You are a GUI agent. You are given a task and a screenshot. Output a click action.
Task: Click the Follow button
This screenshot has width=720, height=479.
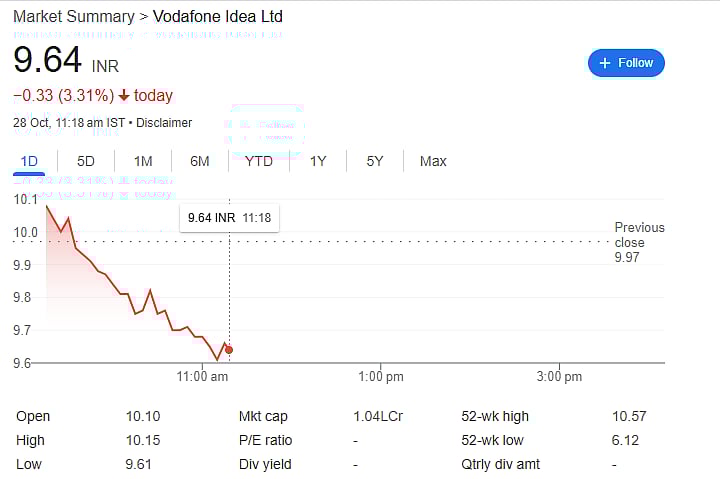pyautogui.click(x=626, y=63)
